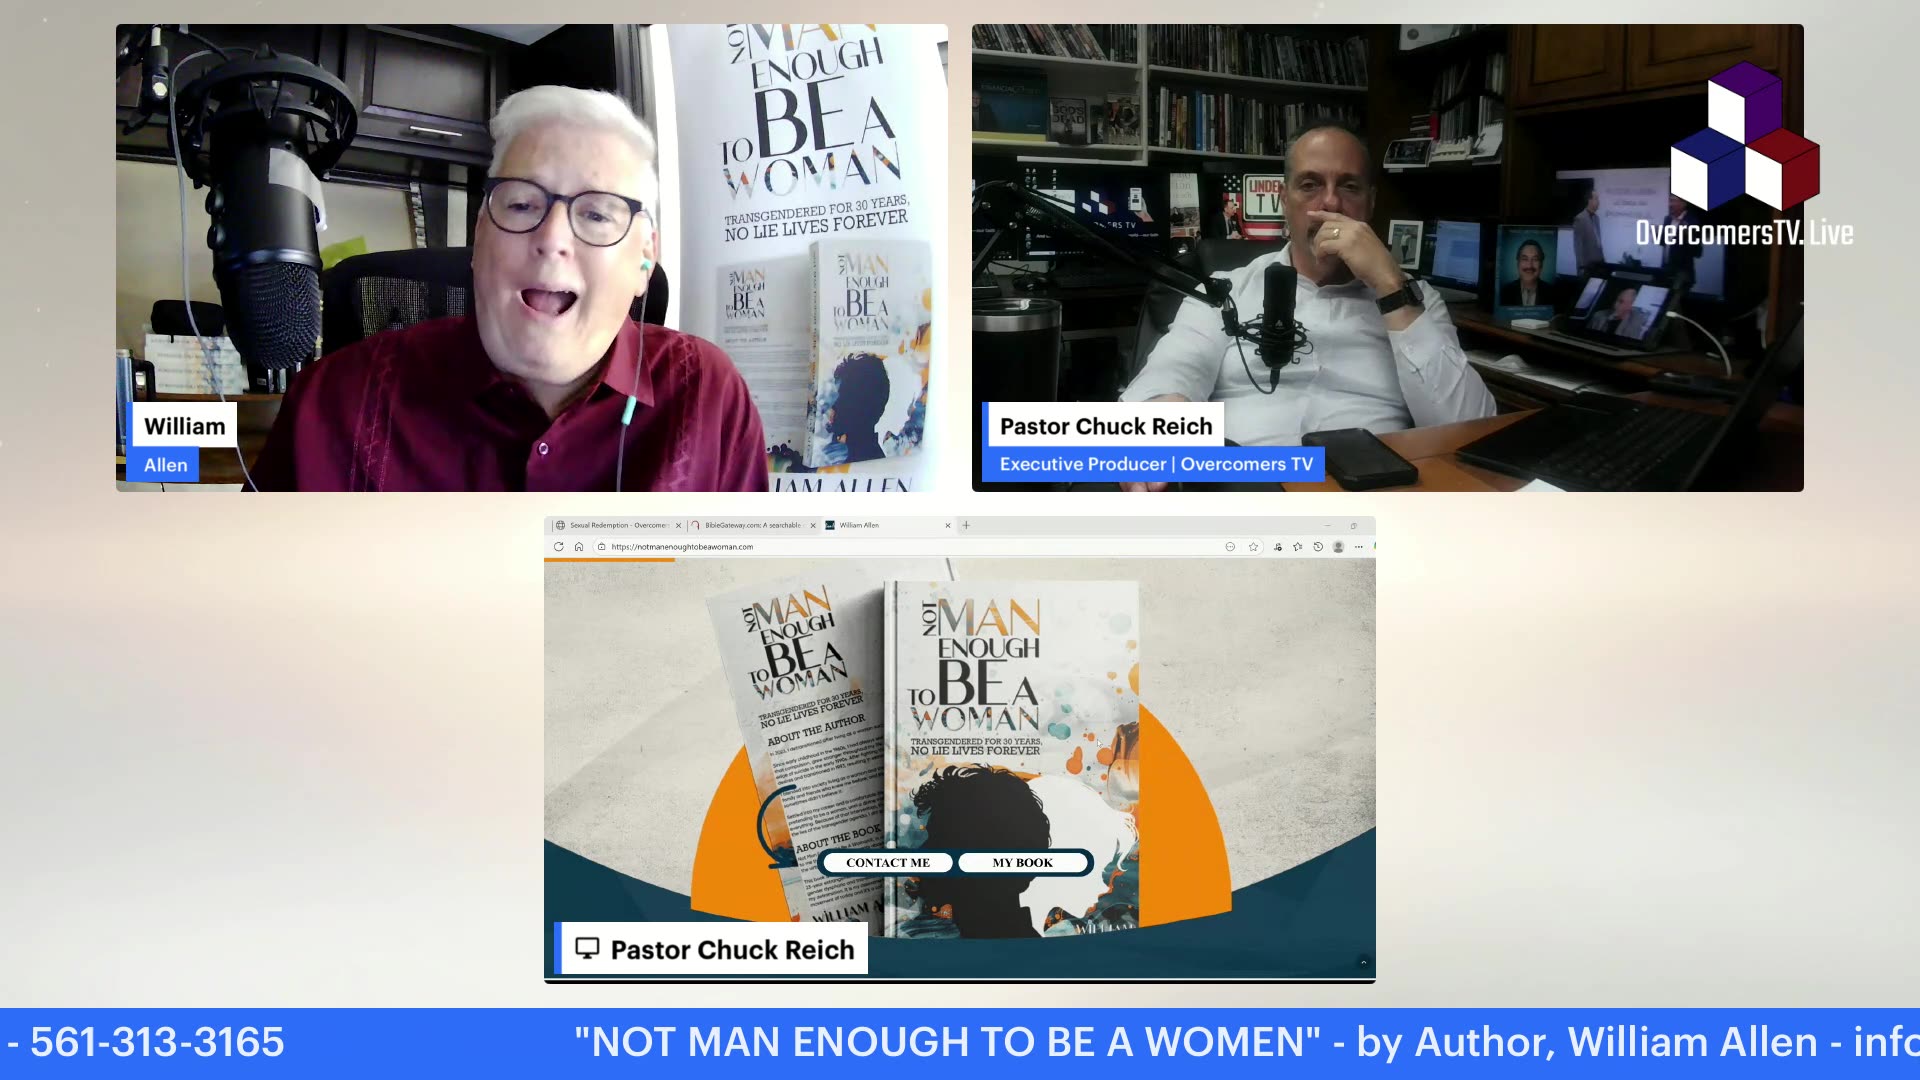The height and width of the screenshot is (1080, 1920).
Task: Click the MY BOOK button
Action: [1022, 862]
